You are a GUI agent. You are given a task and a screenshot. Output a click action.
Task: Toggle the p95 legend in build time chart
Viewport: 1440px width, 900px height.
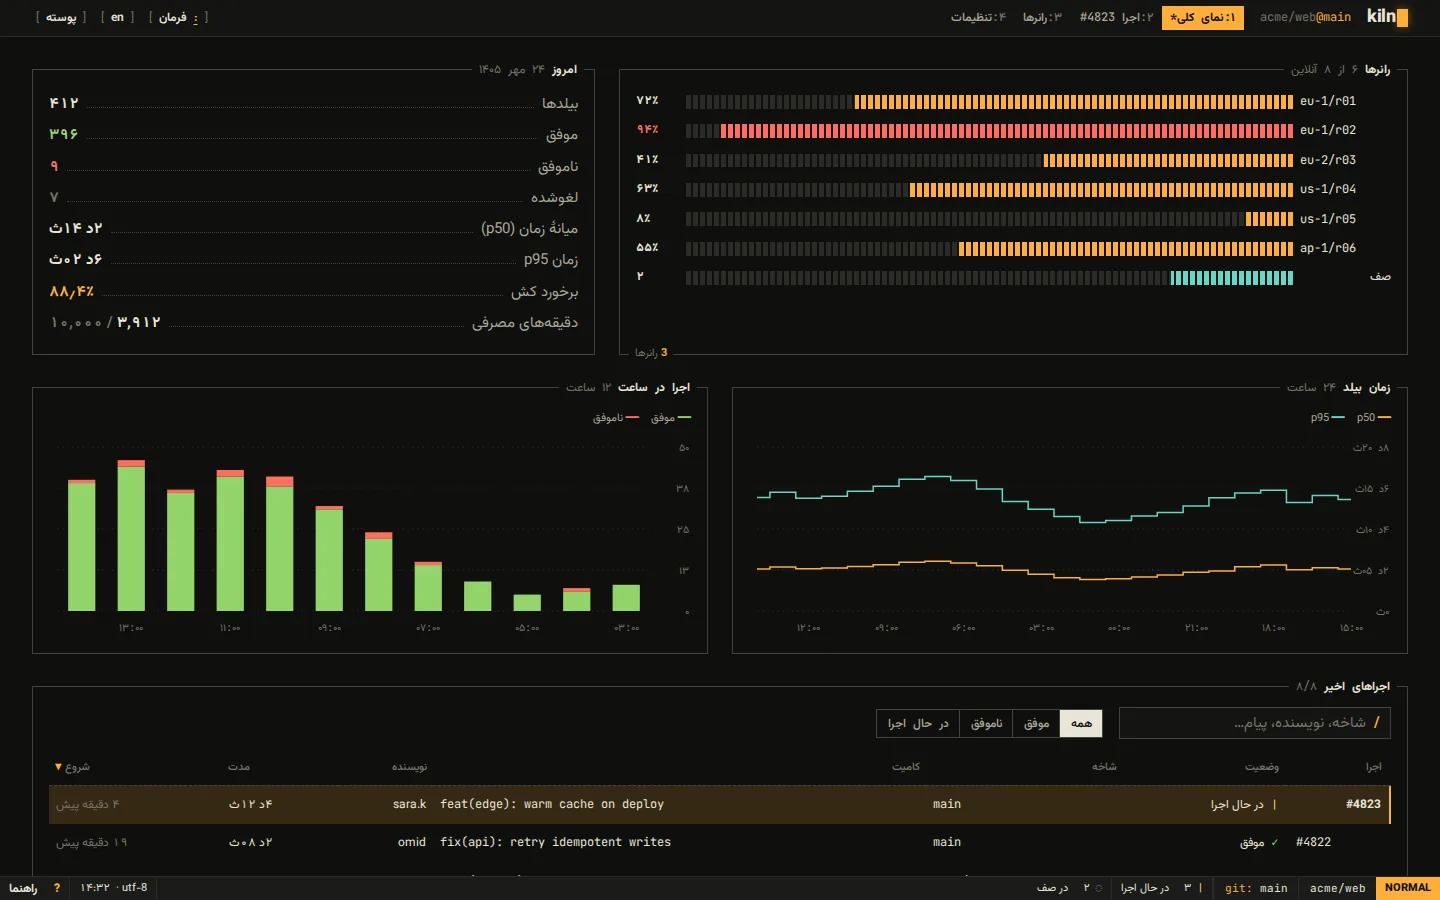(x=1327, y=417)
